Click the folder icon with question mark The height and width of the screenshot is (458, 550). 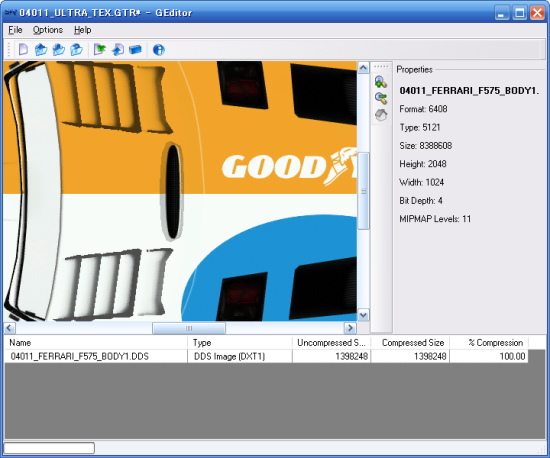(x=76, y=49)
